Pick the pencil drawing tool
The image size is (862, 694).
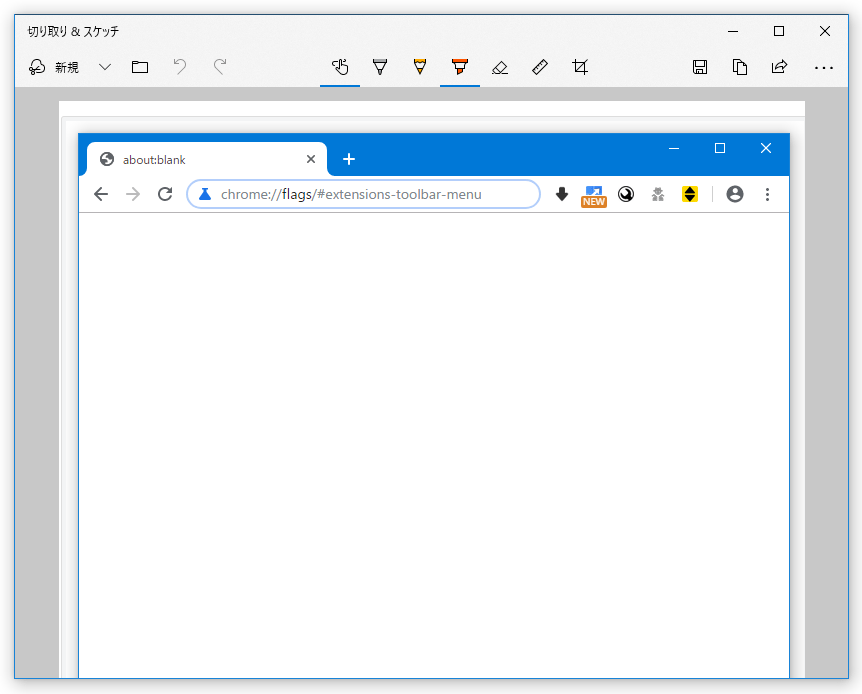[420, 67]
